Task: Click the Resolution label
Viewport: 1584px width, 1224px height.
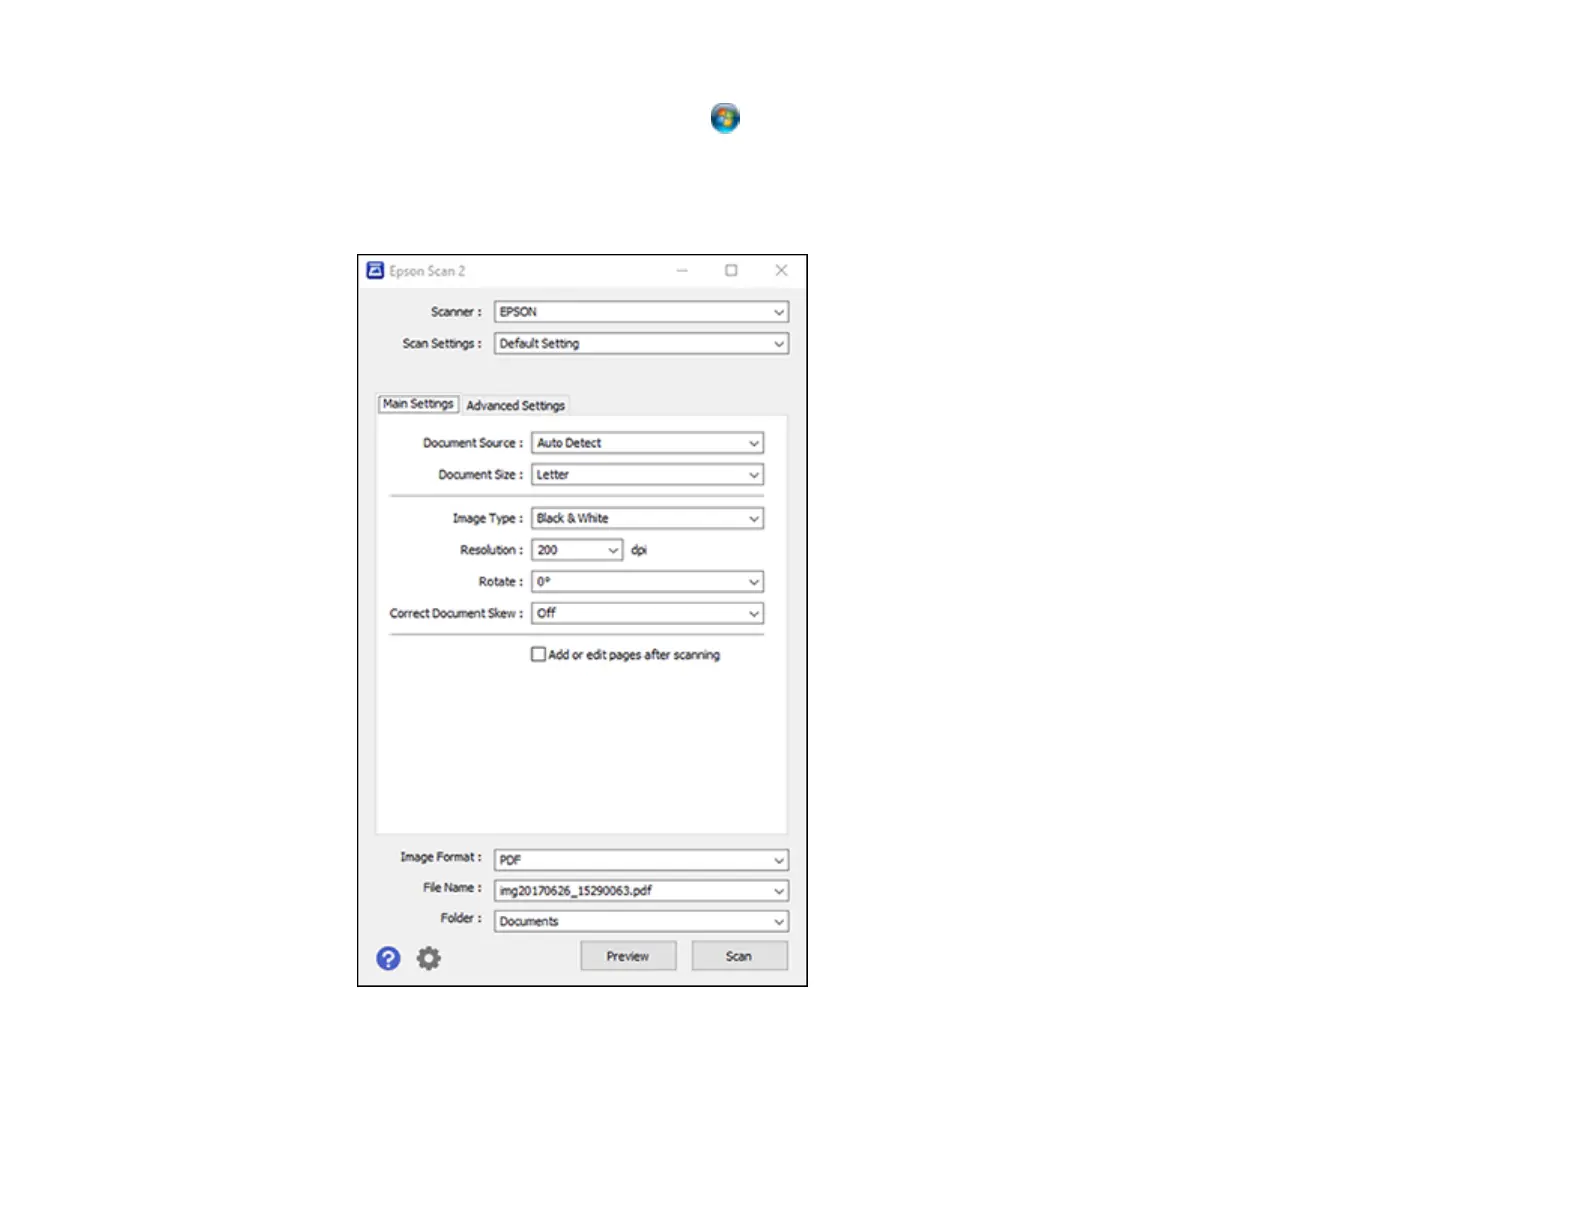Action: coord(491,550)
